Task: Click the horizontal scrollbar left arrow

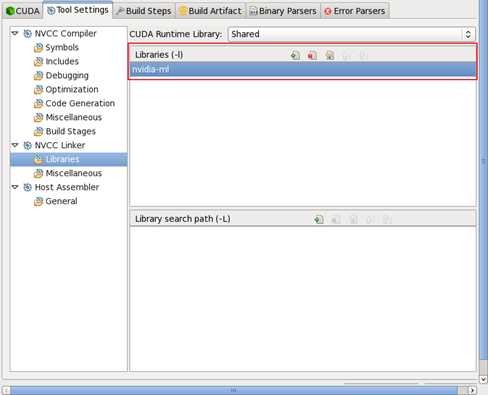Action: point(6,390)
